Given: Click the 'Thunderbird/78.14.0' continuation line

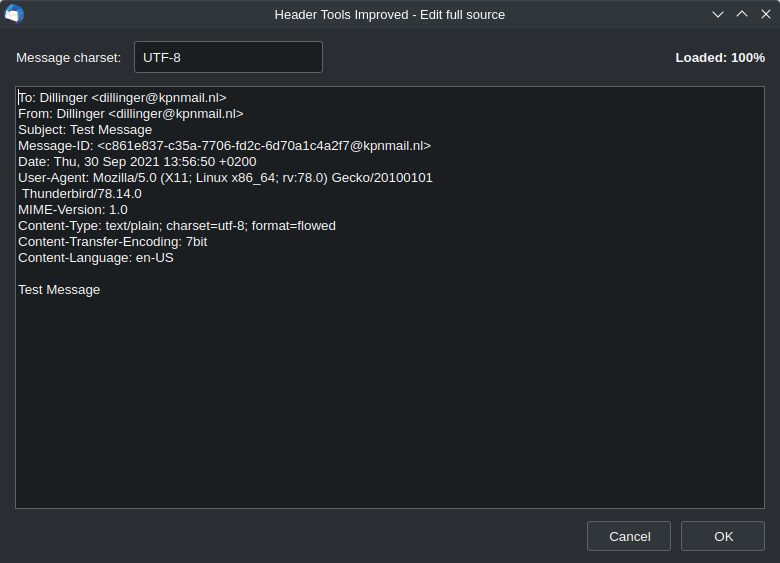Looking at the screenshot, I should [x=82, y=194].
